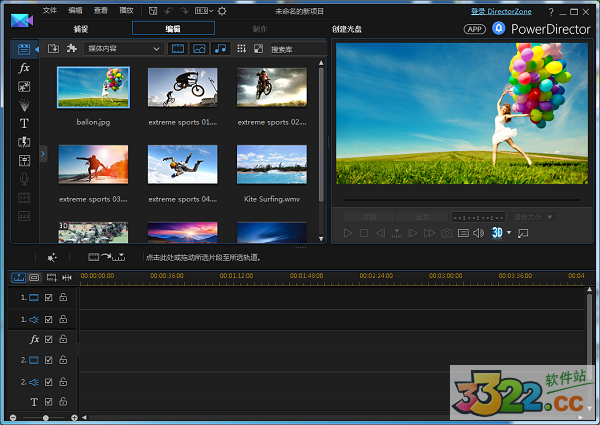This screenshot has height=425, width=600.
Task: Open the media content dropdown
Action: tap(125, 48)
